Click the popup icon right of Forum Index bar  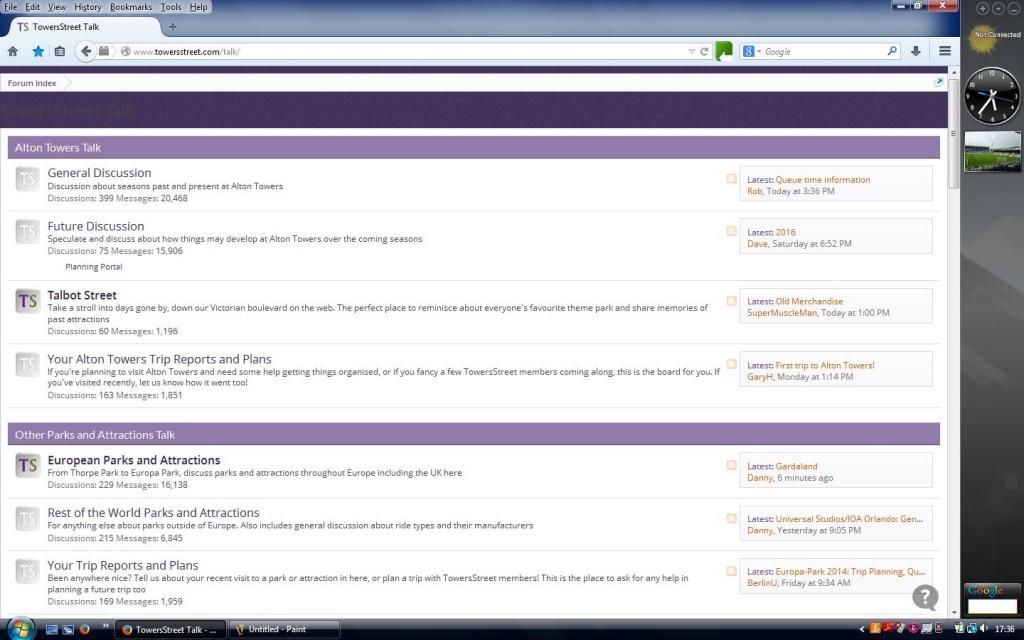pos(938,82)
